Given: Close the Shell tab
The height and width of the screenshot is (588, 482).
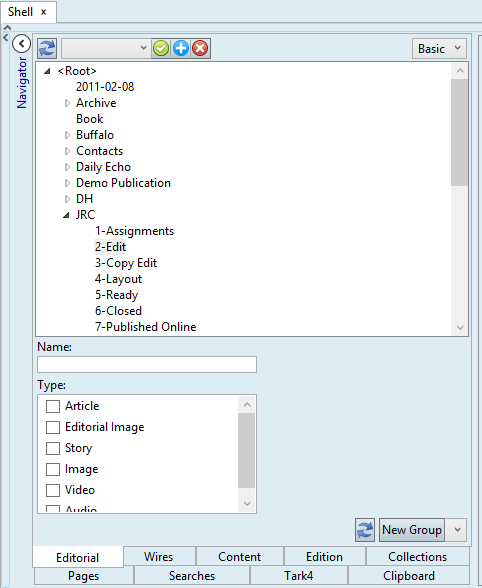Looking at the screenshot, I should (x=44, y=12).
